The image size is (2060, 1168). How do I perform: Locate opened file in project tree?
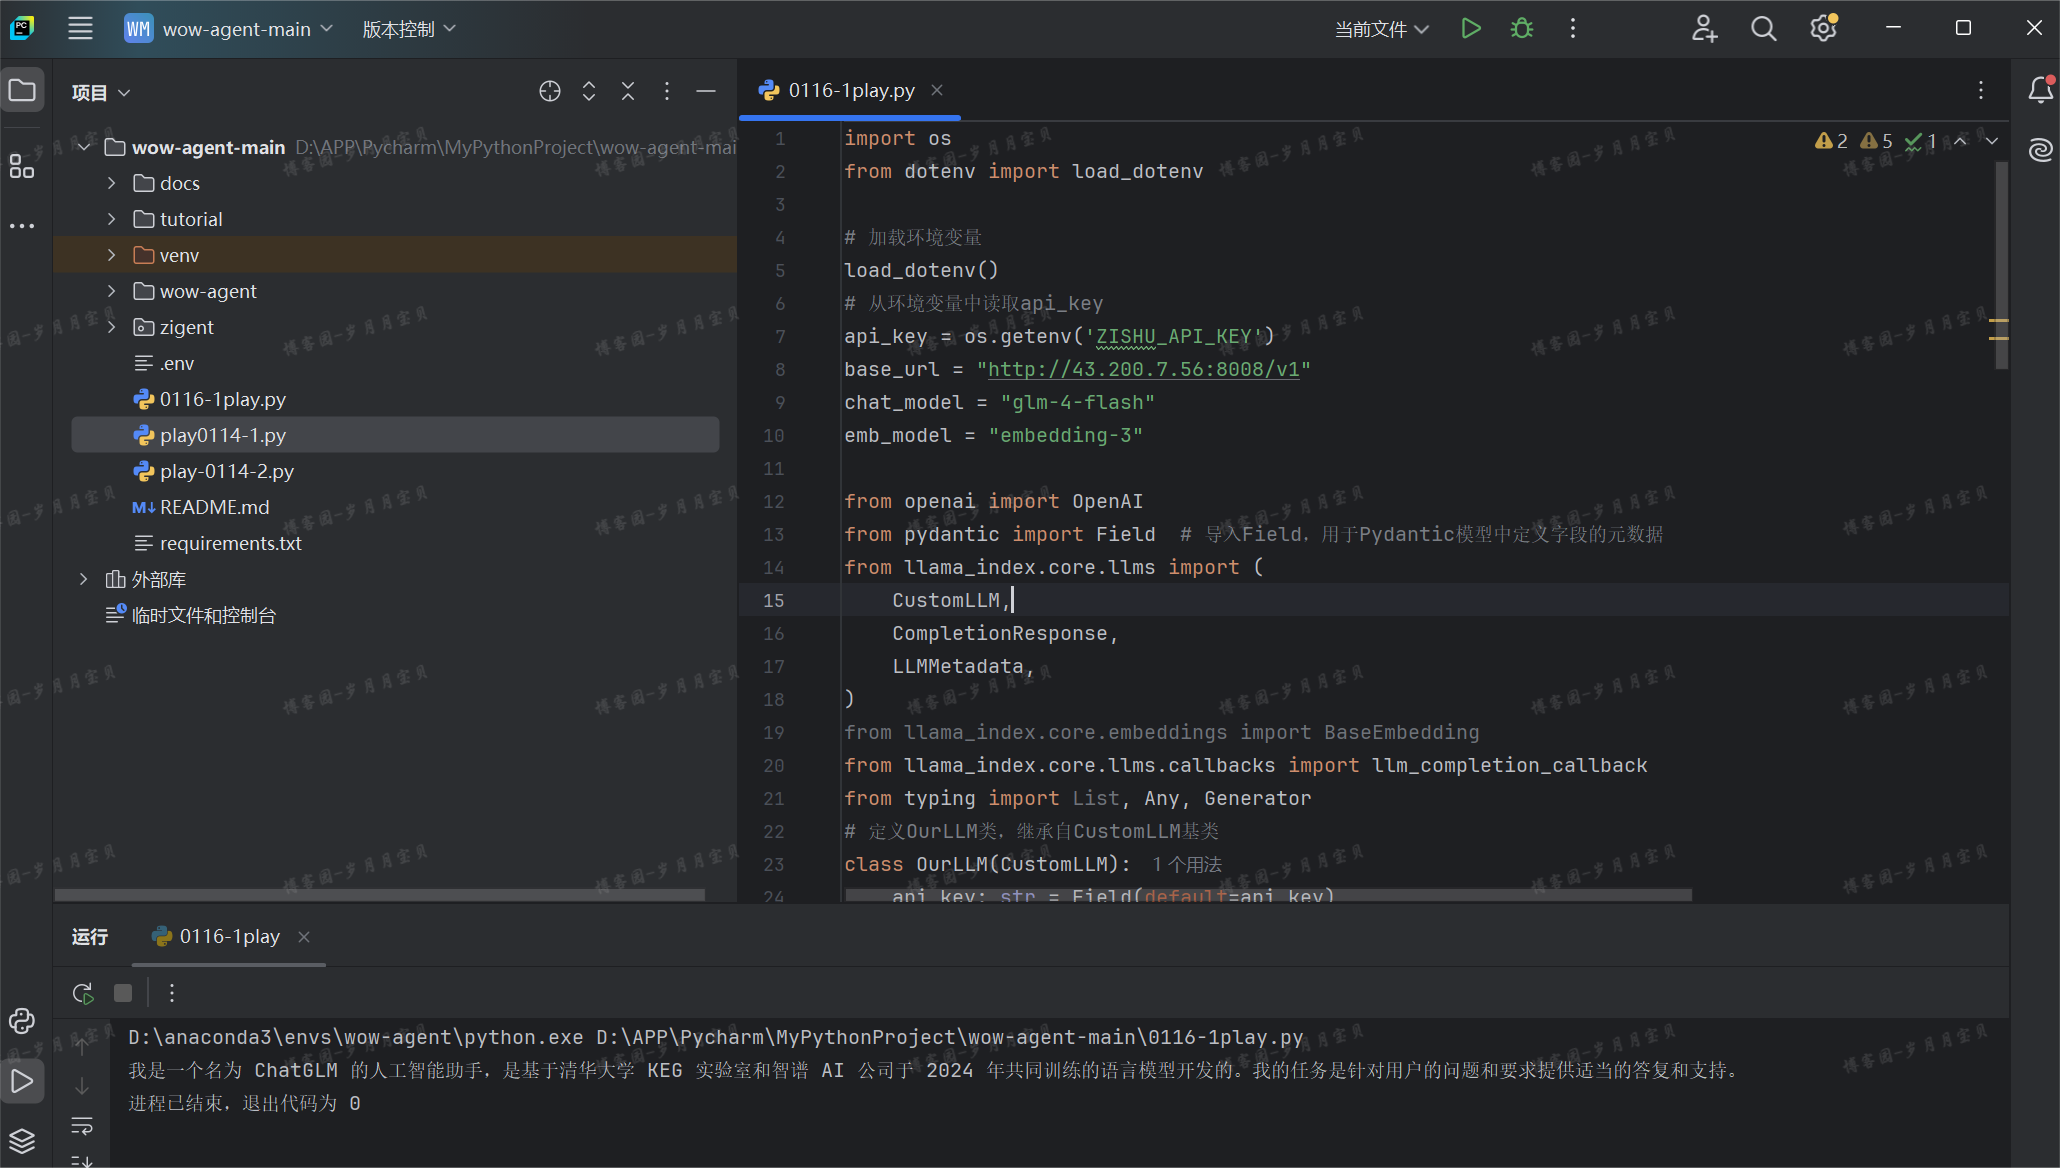click(549, 91)
